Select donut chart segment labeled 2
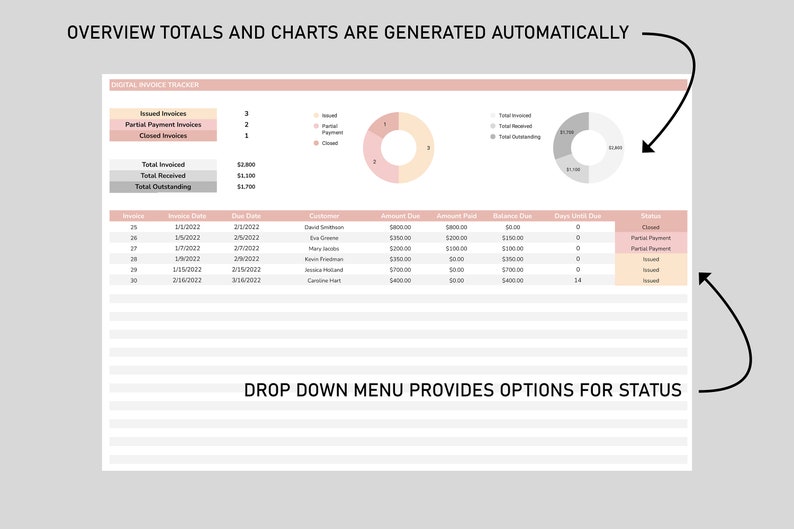 [374, 161]
